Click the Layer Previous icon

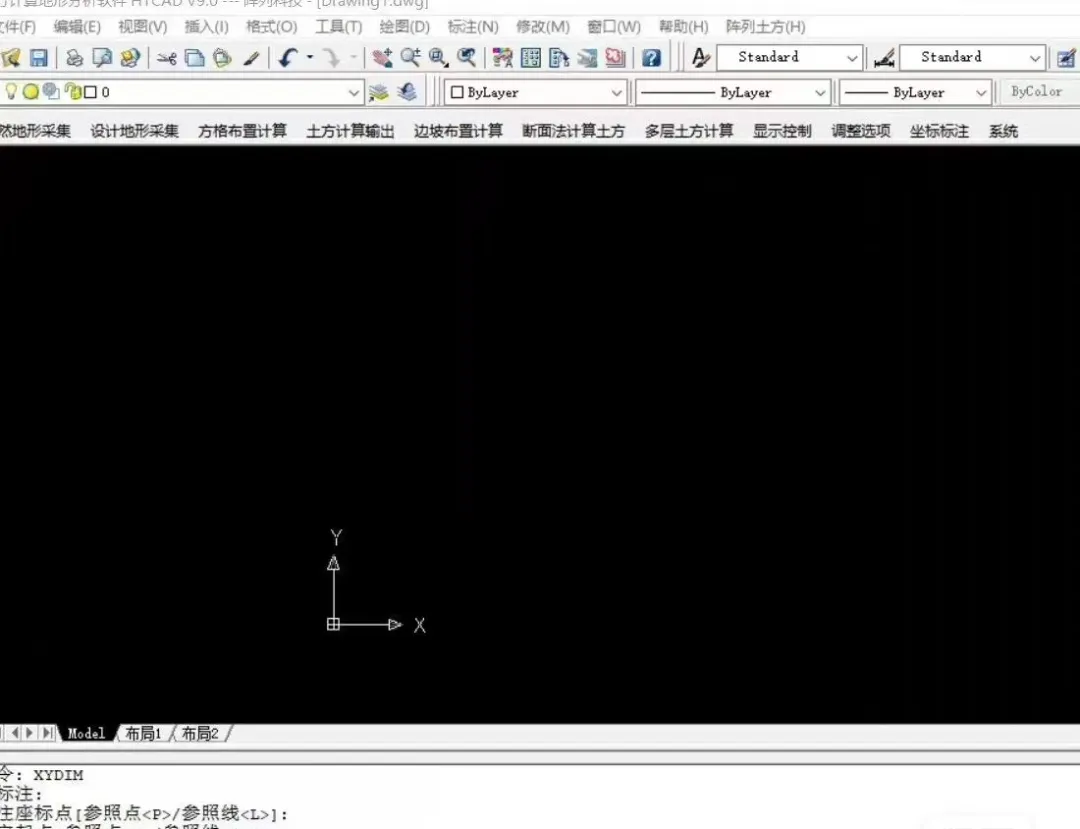407,92
